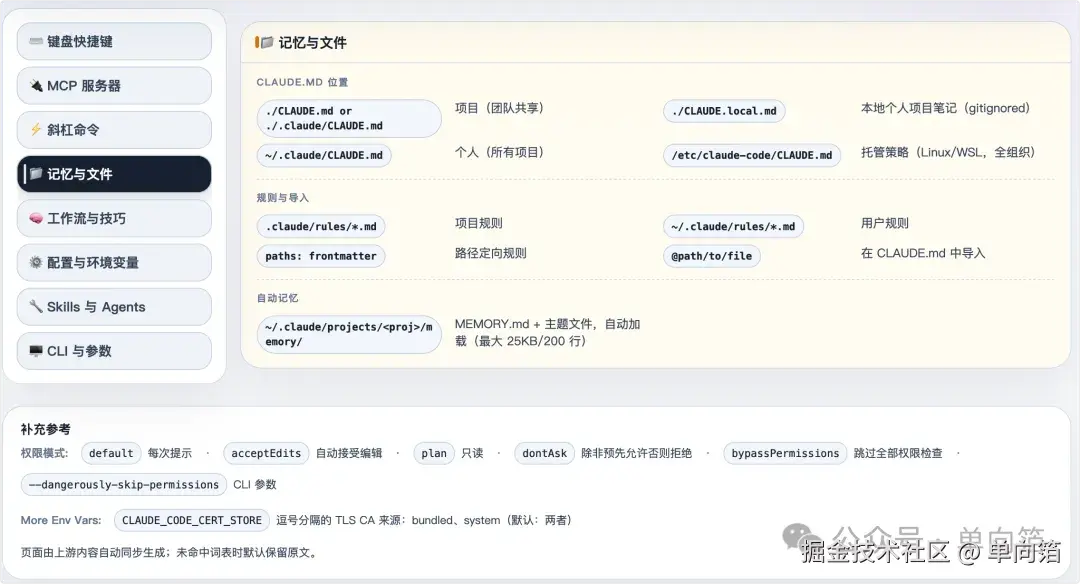The height and width of the screenshot is (584, 1080).
Task: Click the 除非预先允许否则拒绝 text
Action: coord(636,453)
